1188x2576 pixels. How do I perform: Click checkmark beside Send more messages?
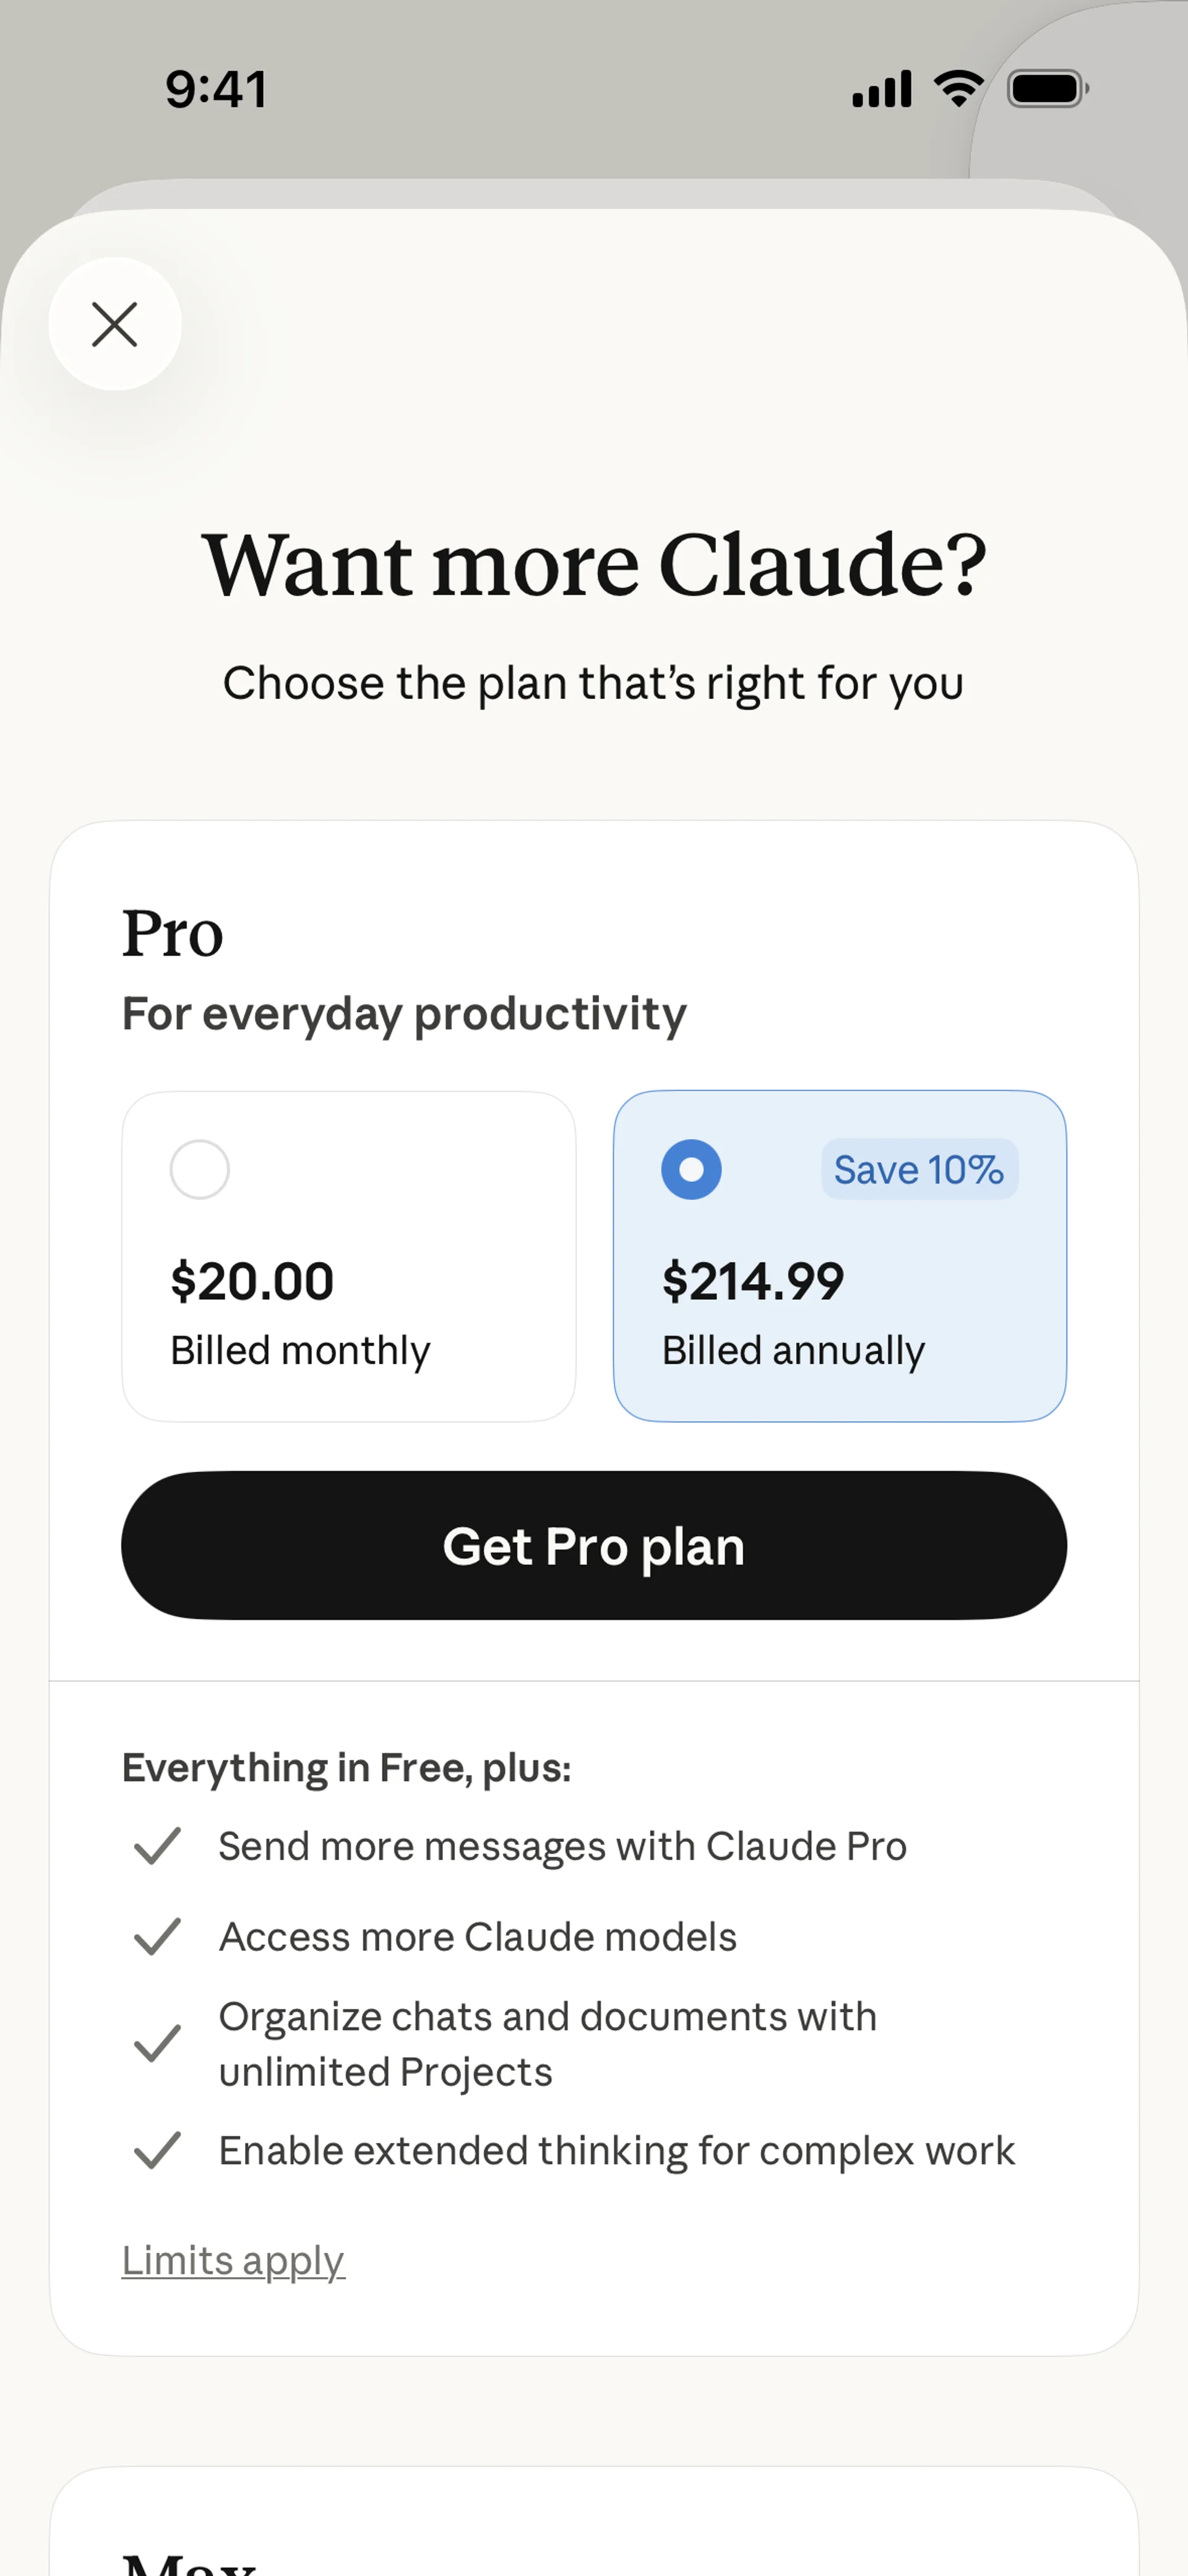point(157,1846)
